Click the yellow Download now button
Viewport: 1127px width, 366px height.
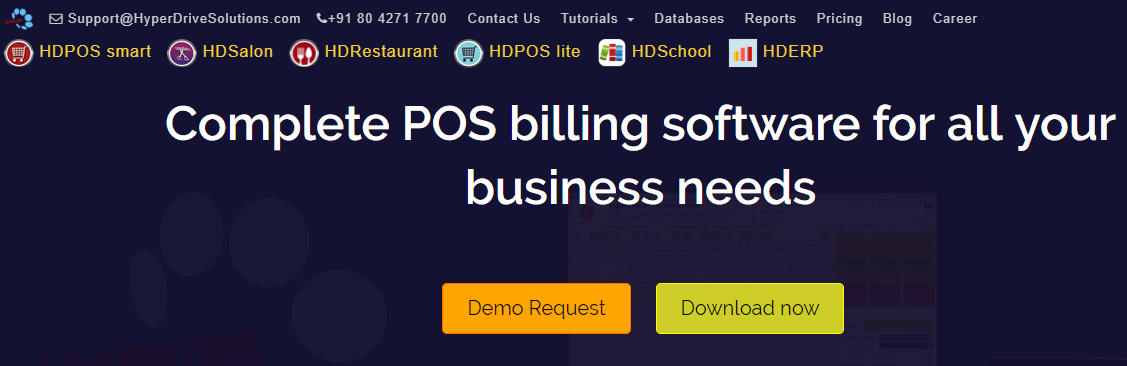tap(750, 308)
